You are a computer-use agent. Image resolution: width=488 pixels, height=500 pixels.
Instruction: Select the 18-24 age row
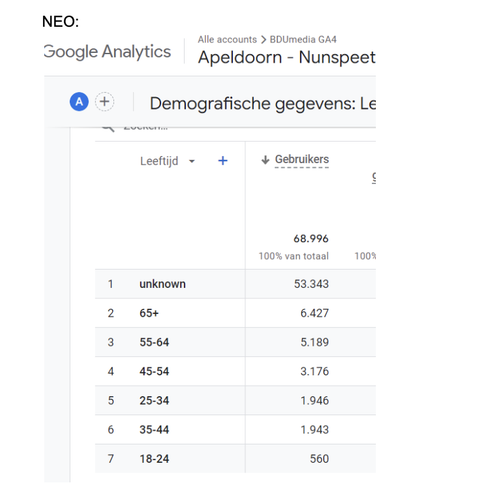point(235,459)
